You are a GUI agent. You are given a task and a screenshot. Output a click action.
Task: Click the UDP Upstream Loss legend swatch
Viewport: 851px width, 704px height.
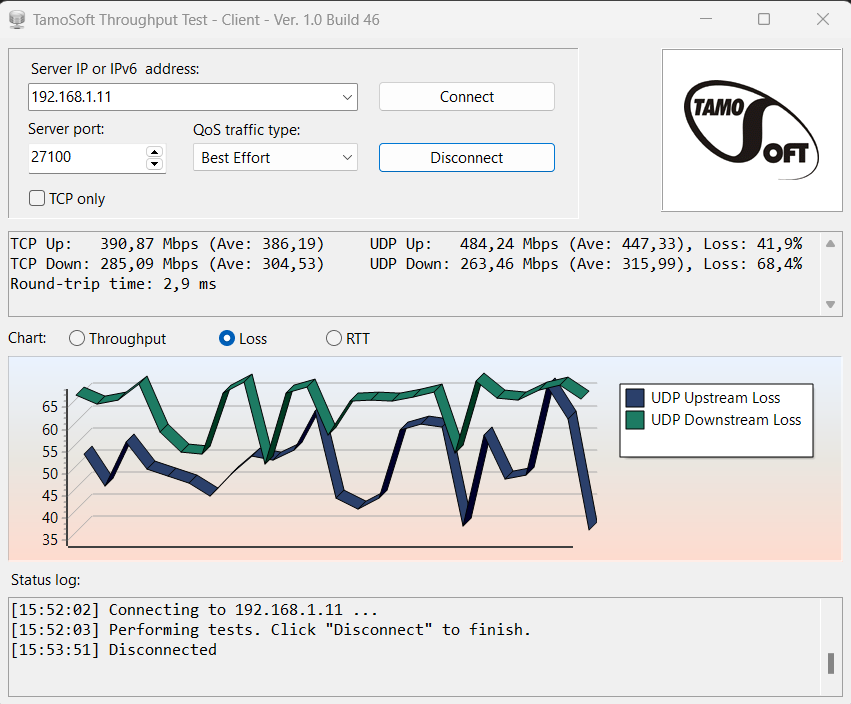coord(634,398)
